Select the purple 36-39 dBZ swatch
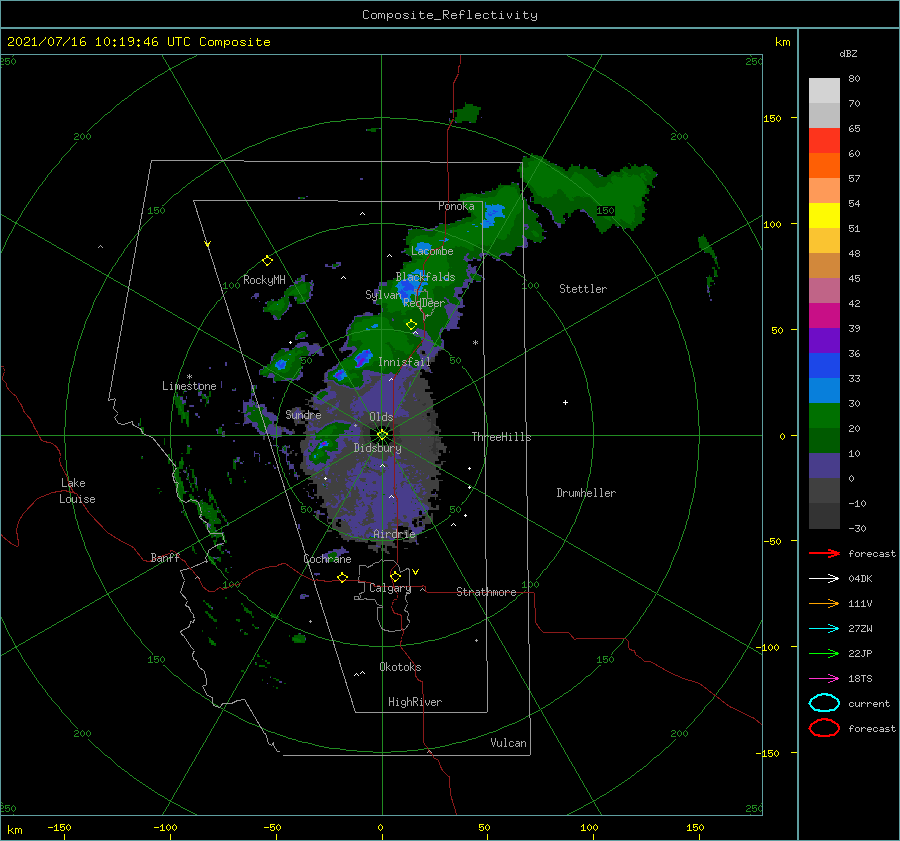Image resolution: width=900 pixels, height=841 pixels. pyautogui.click(x=824, y=341)
